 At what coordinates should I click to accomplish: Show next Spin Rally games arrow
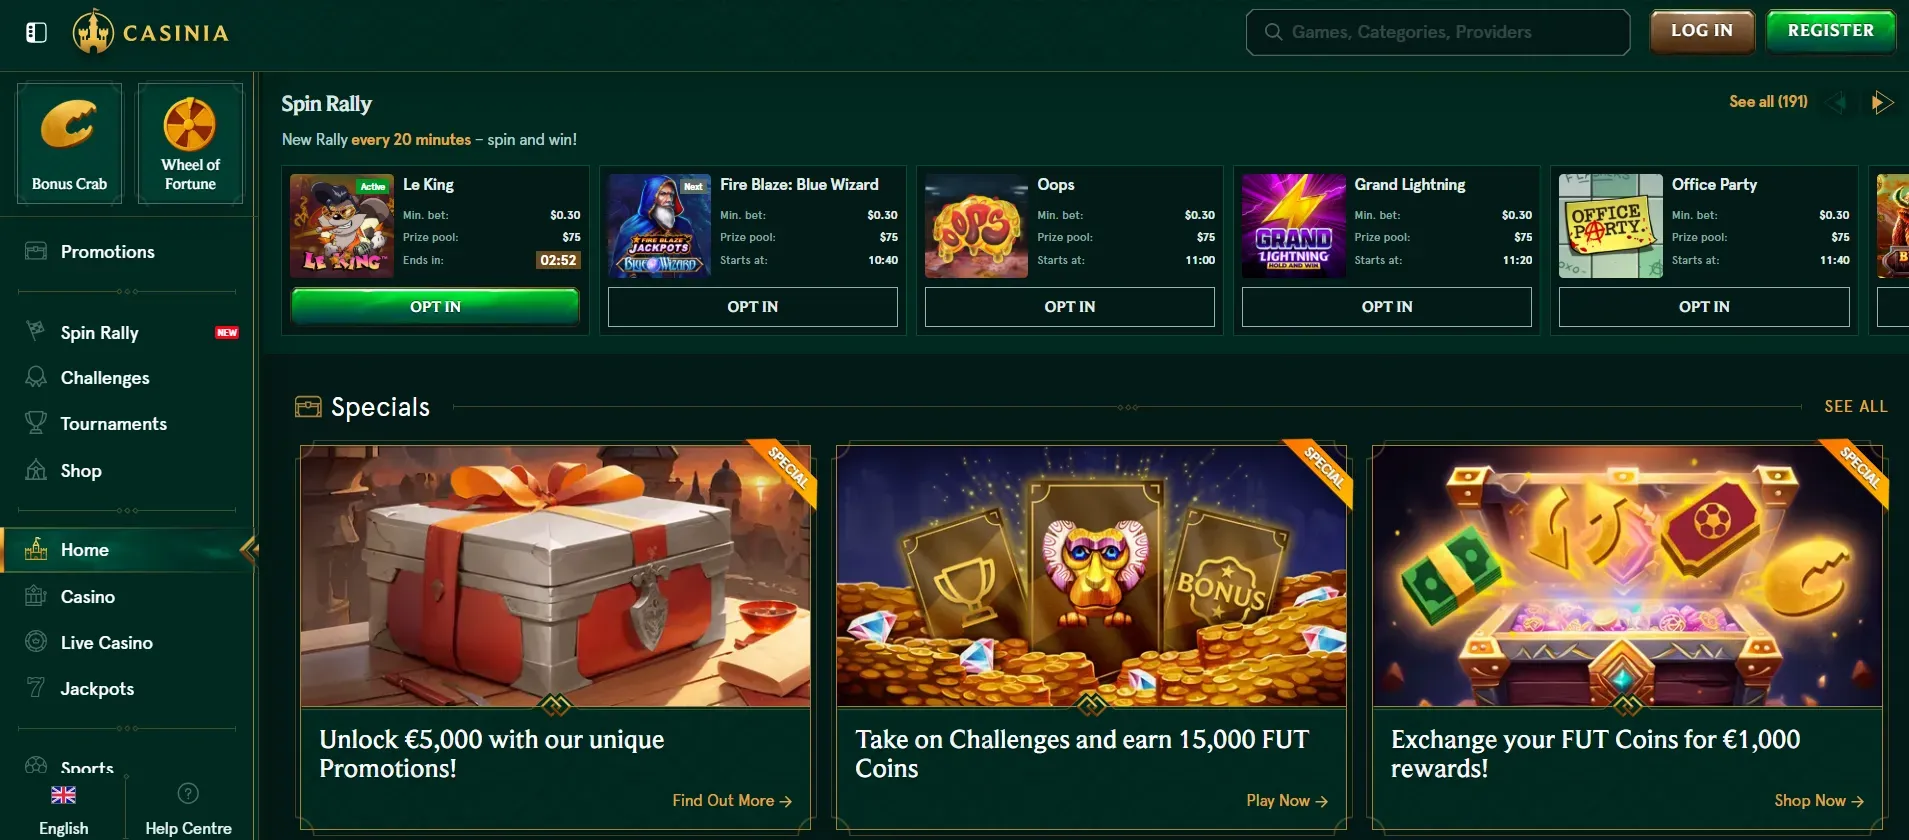click(1882, 102)
